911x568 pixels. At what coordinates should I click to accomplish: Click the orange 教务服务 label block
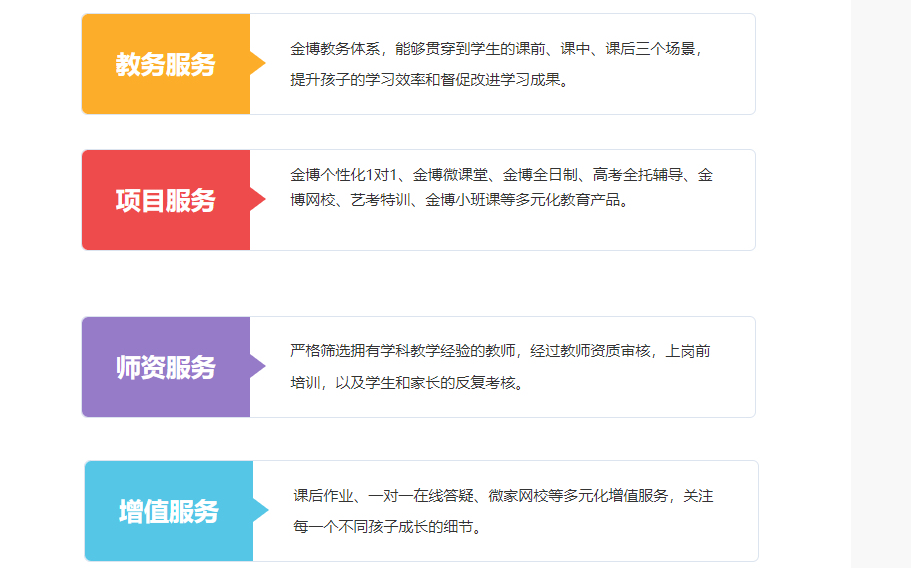166,64
